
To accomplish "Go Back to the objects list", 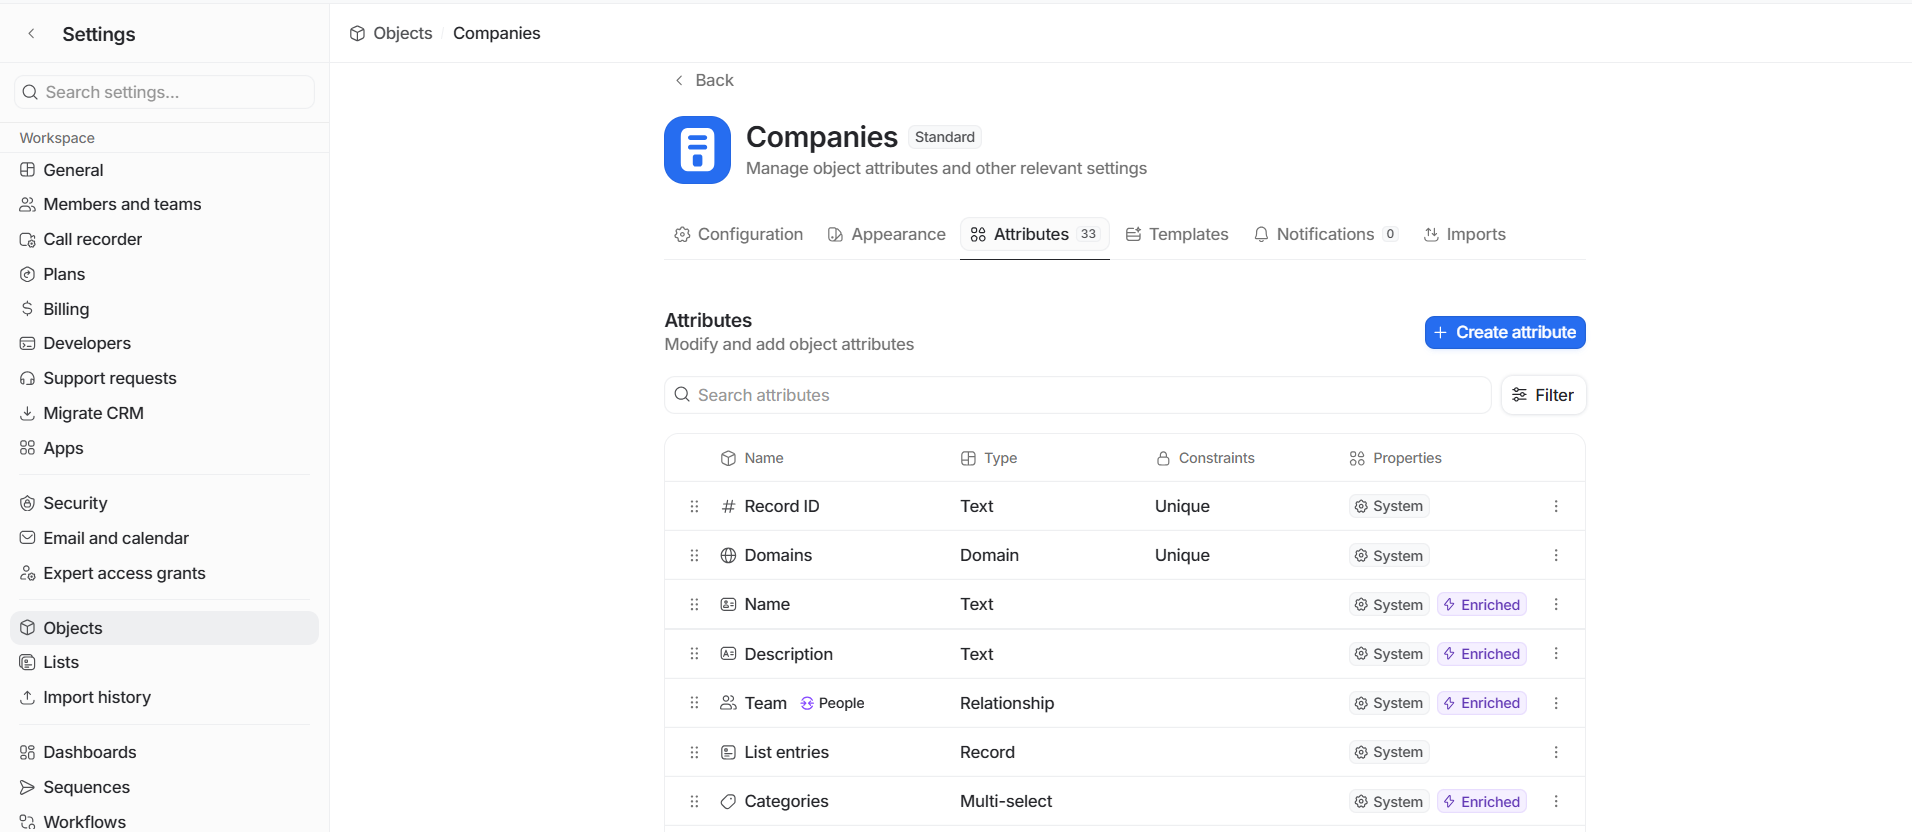I will tap(704, 80).
